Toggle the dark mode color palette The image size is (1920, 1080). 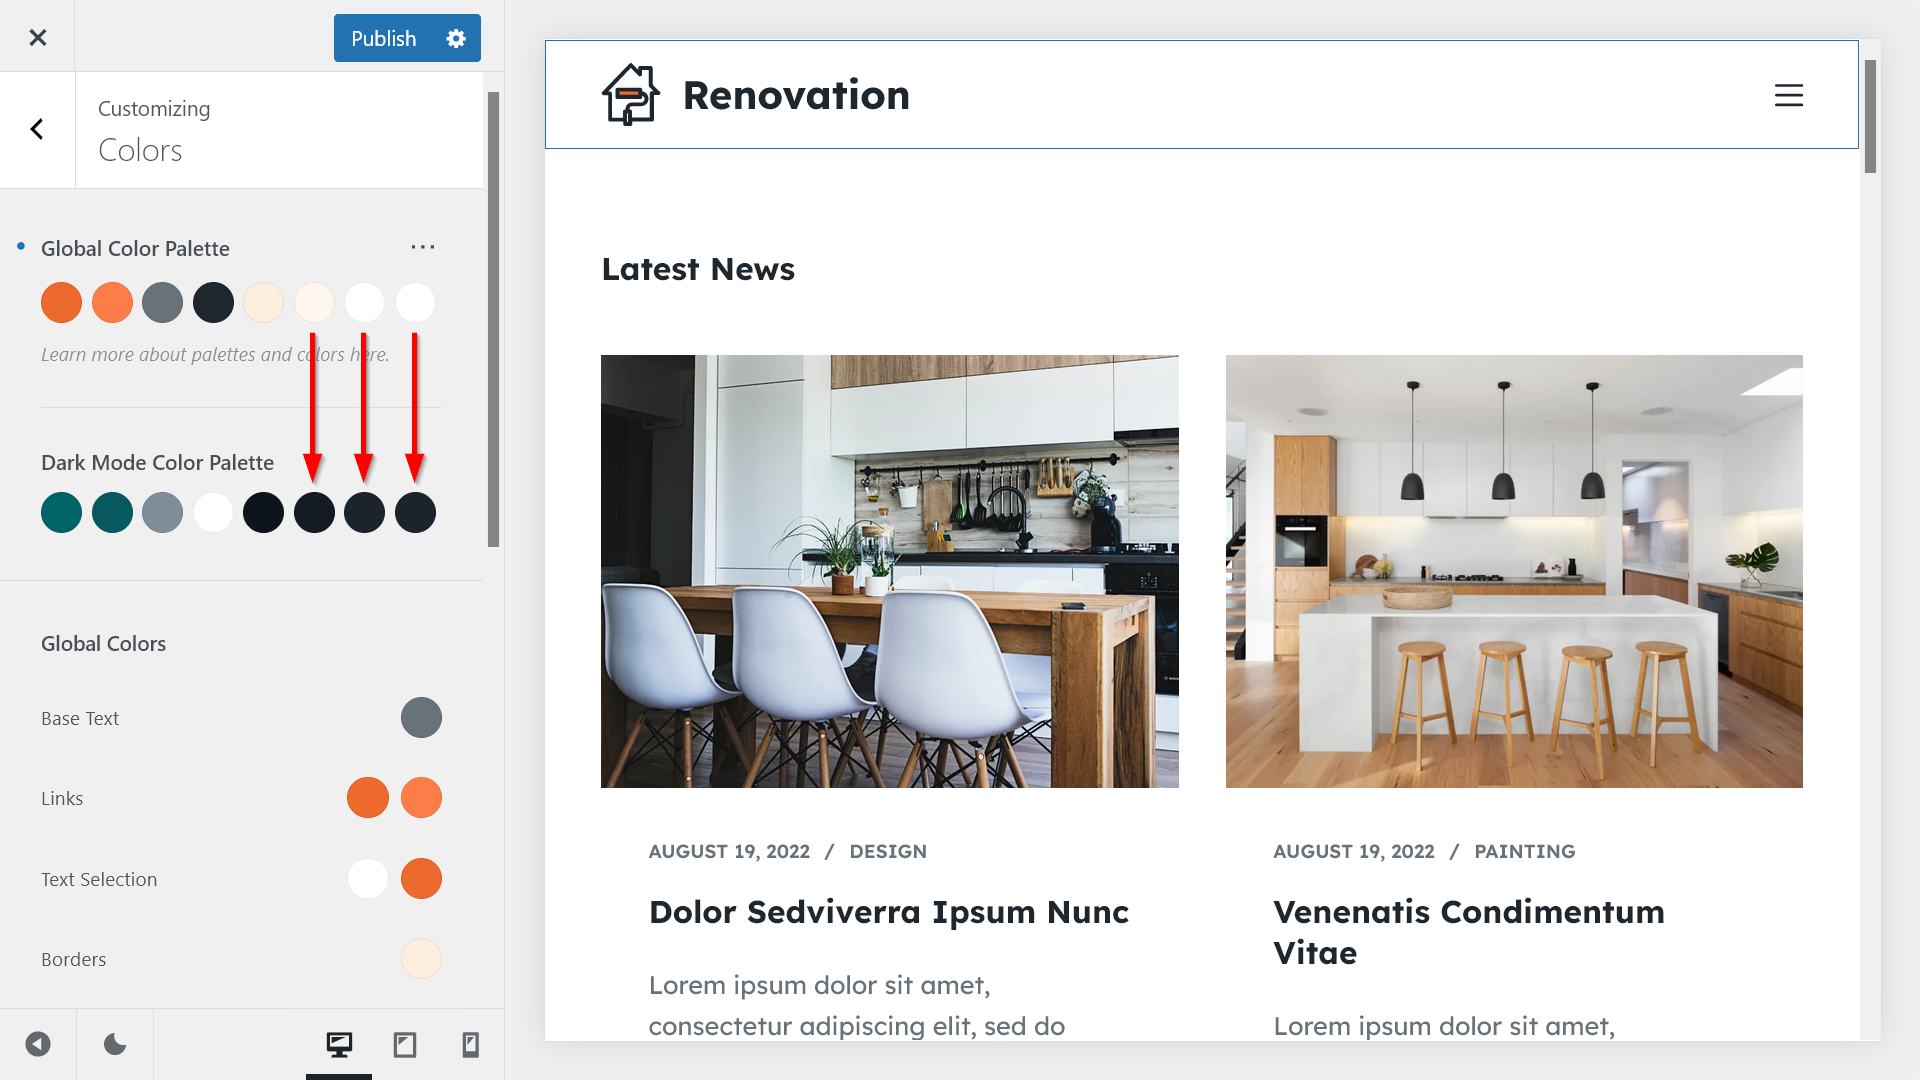(x=115, y=1043)
